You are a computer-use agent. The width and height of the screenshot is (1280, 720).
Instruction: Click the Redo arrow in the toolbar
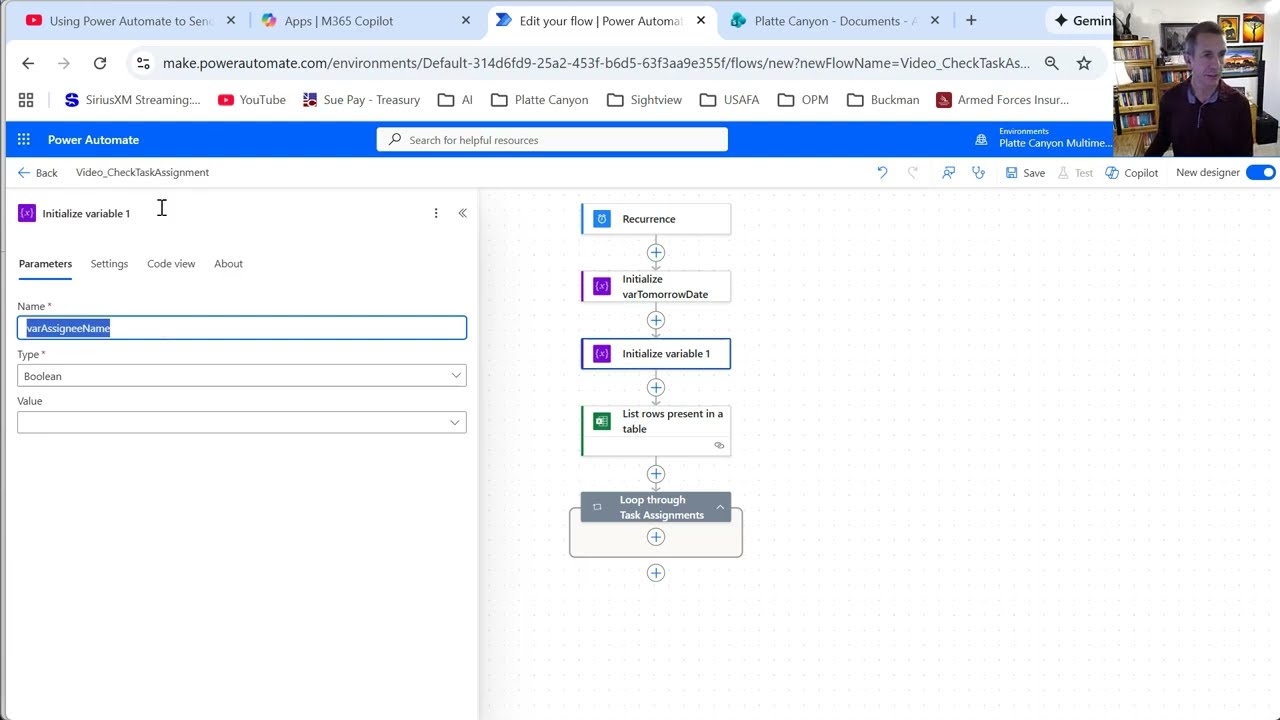912,172
